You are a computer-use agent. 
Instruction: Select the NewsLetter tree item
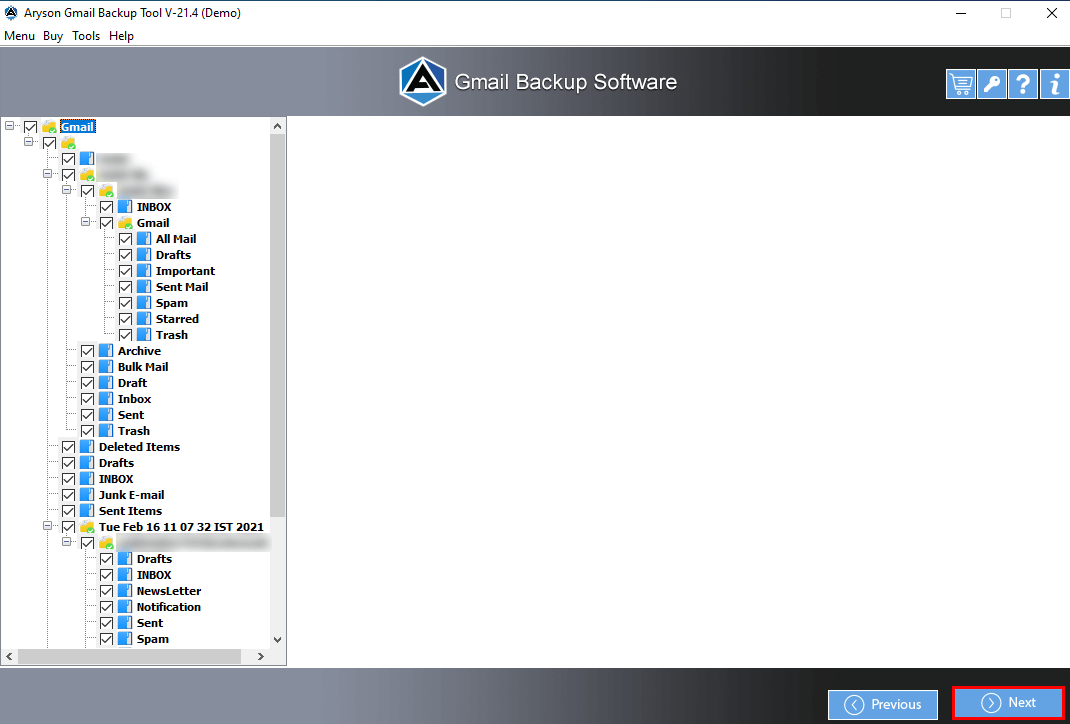[169, 591]
